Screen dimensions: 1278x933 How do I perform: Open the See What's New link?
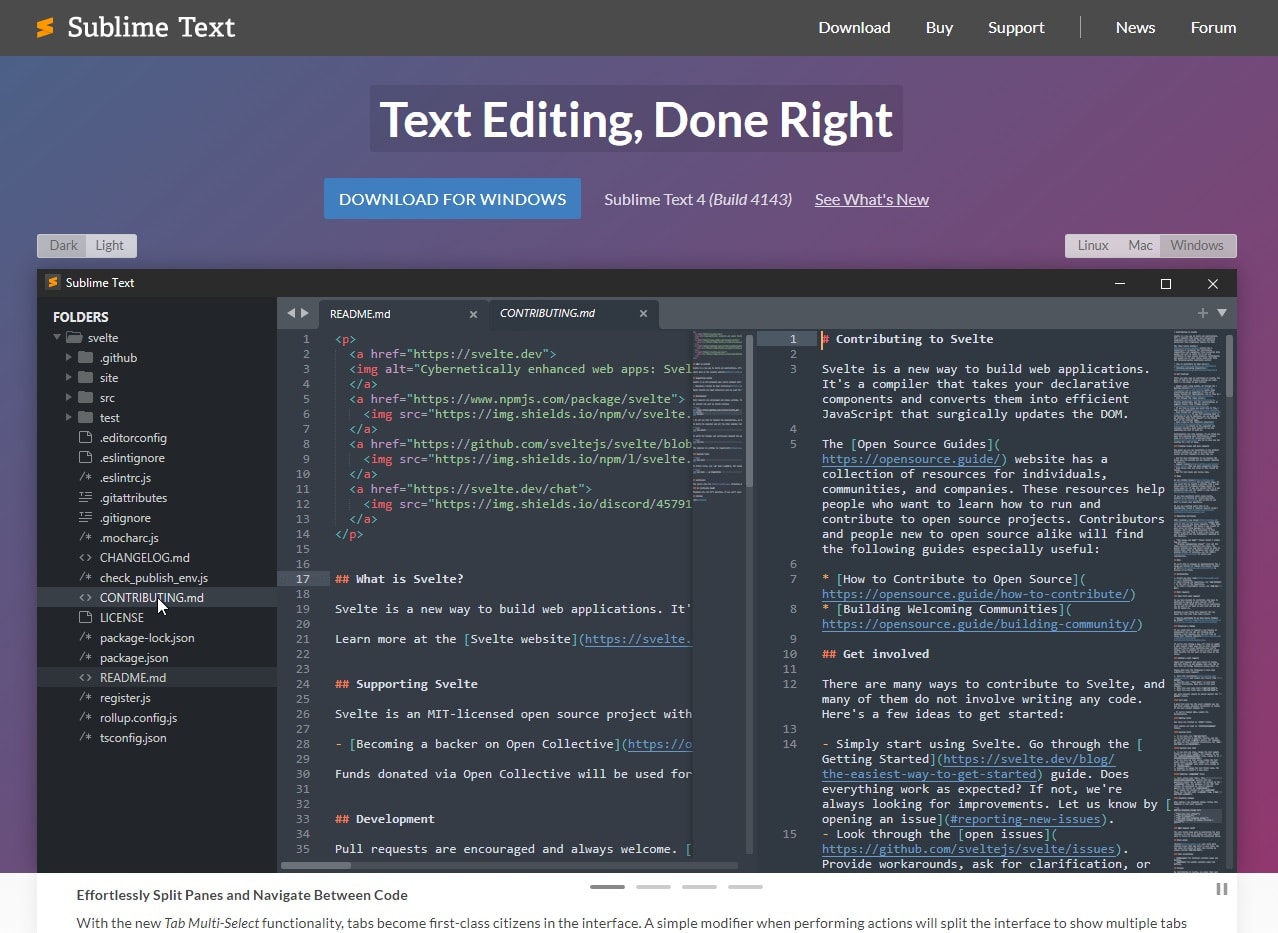871,200
